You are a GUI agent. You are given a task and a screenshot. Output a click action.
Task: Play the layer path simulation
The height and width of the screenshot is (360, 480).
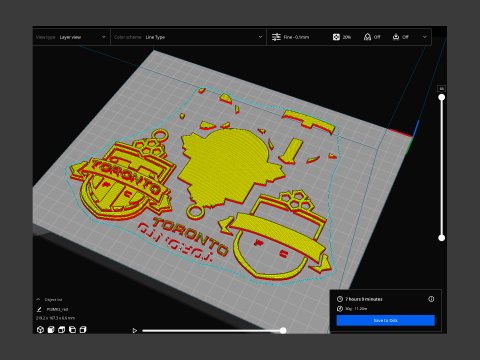coord(135,331)
